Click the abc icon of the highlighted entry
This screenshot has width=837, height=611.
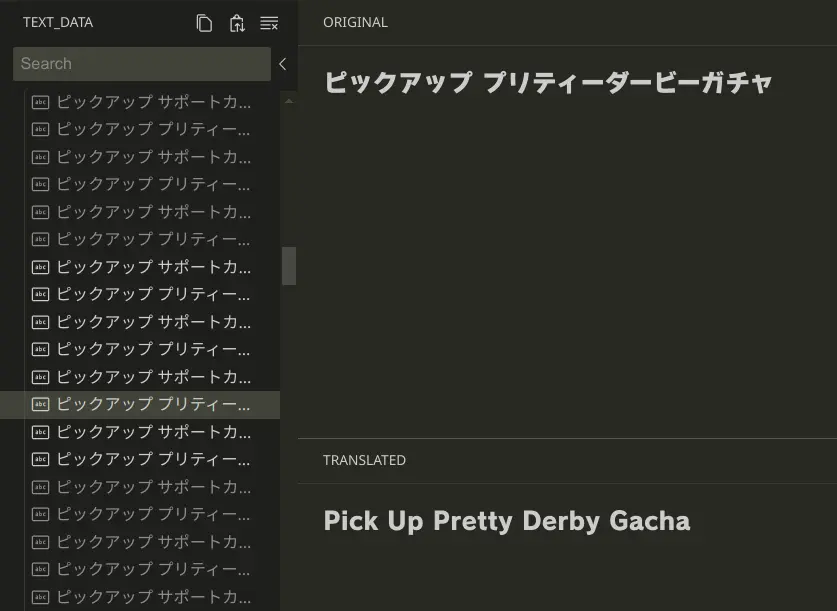pos(40,405)
